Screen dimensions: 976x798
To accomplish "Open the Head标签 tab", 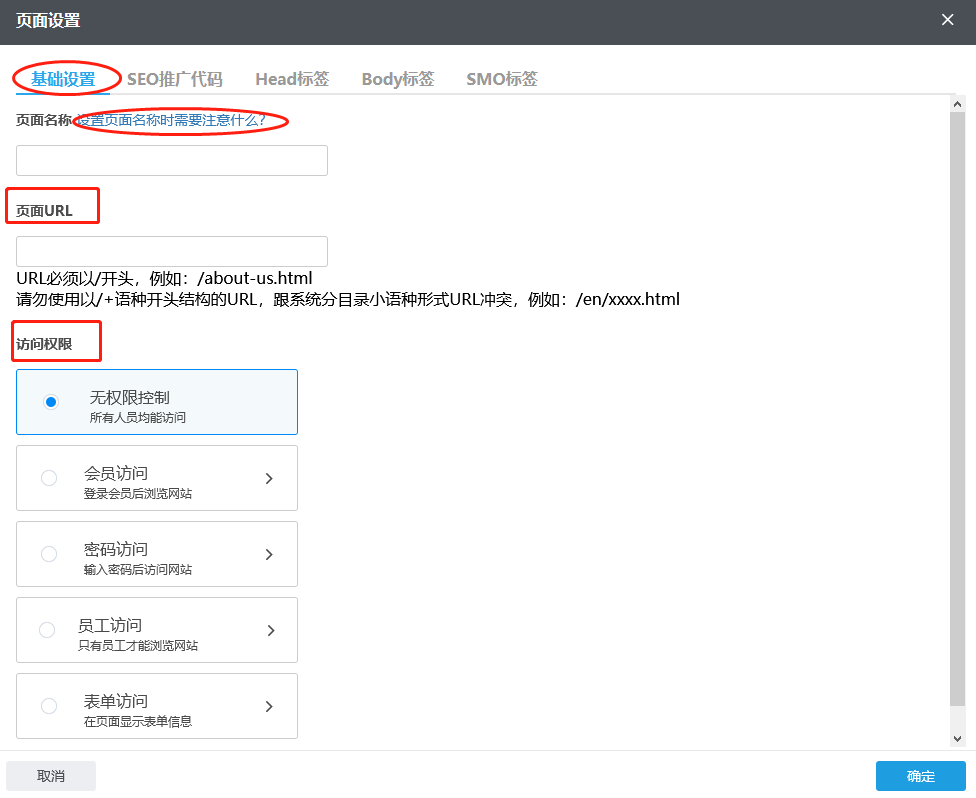I will 291,78.
